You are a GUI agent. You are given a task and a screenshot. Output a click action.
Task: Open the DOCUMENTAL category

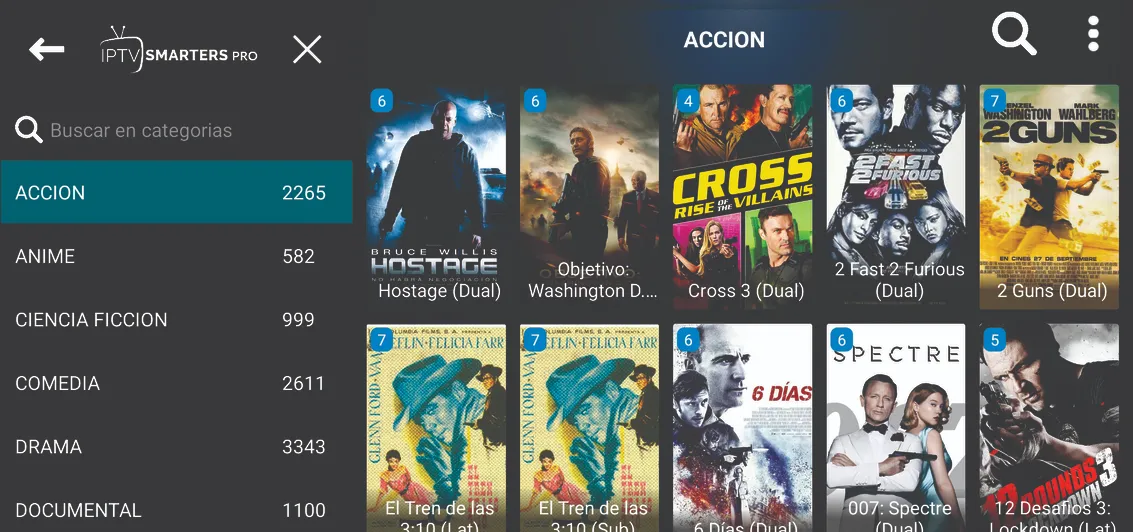[x=177, y=508]
